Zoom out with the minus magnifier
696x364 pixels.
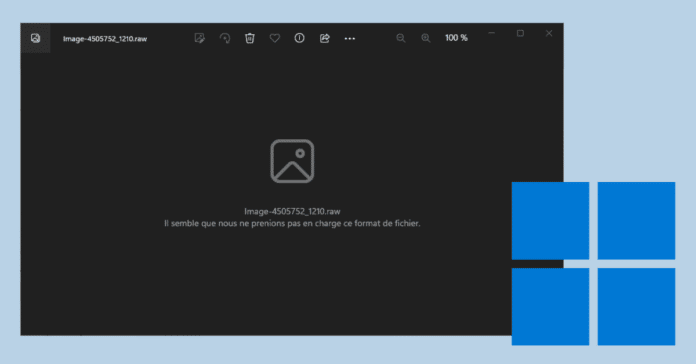(401, 38)
